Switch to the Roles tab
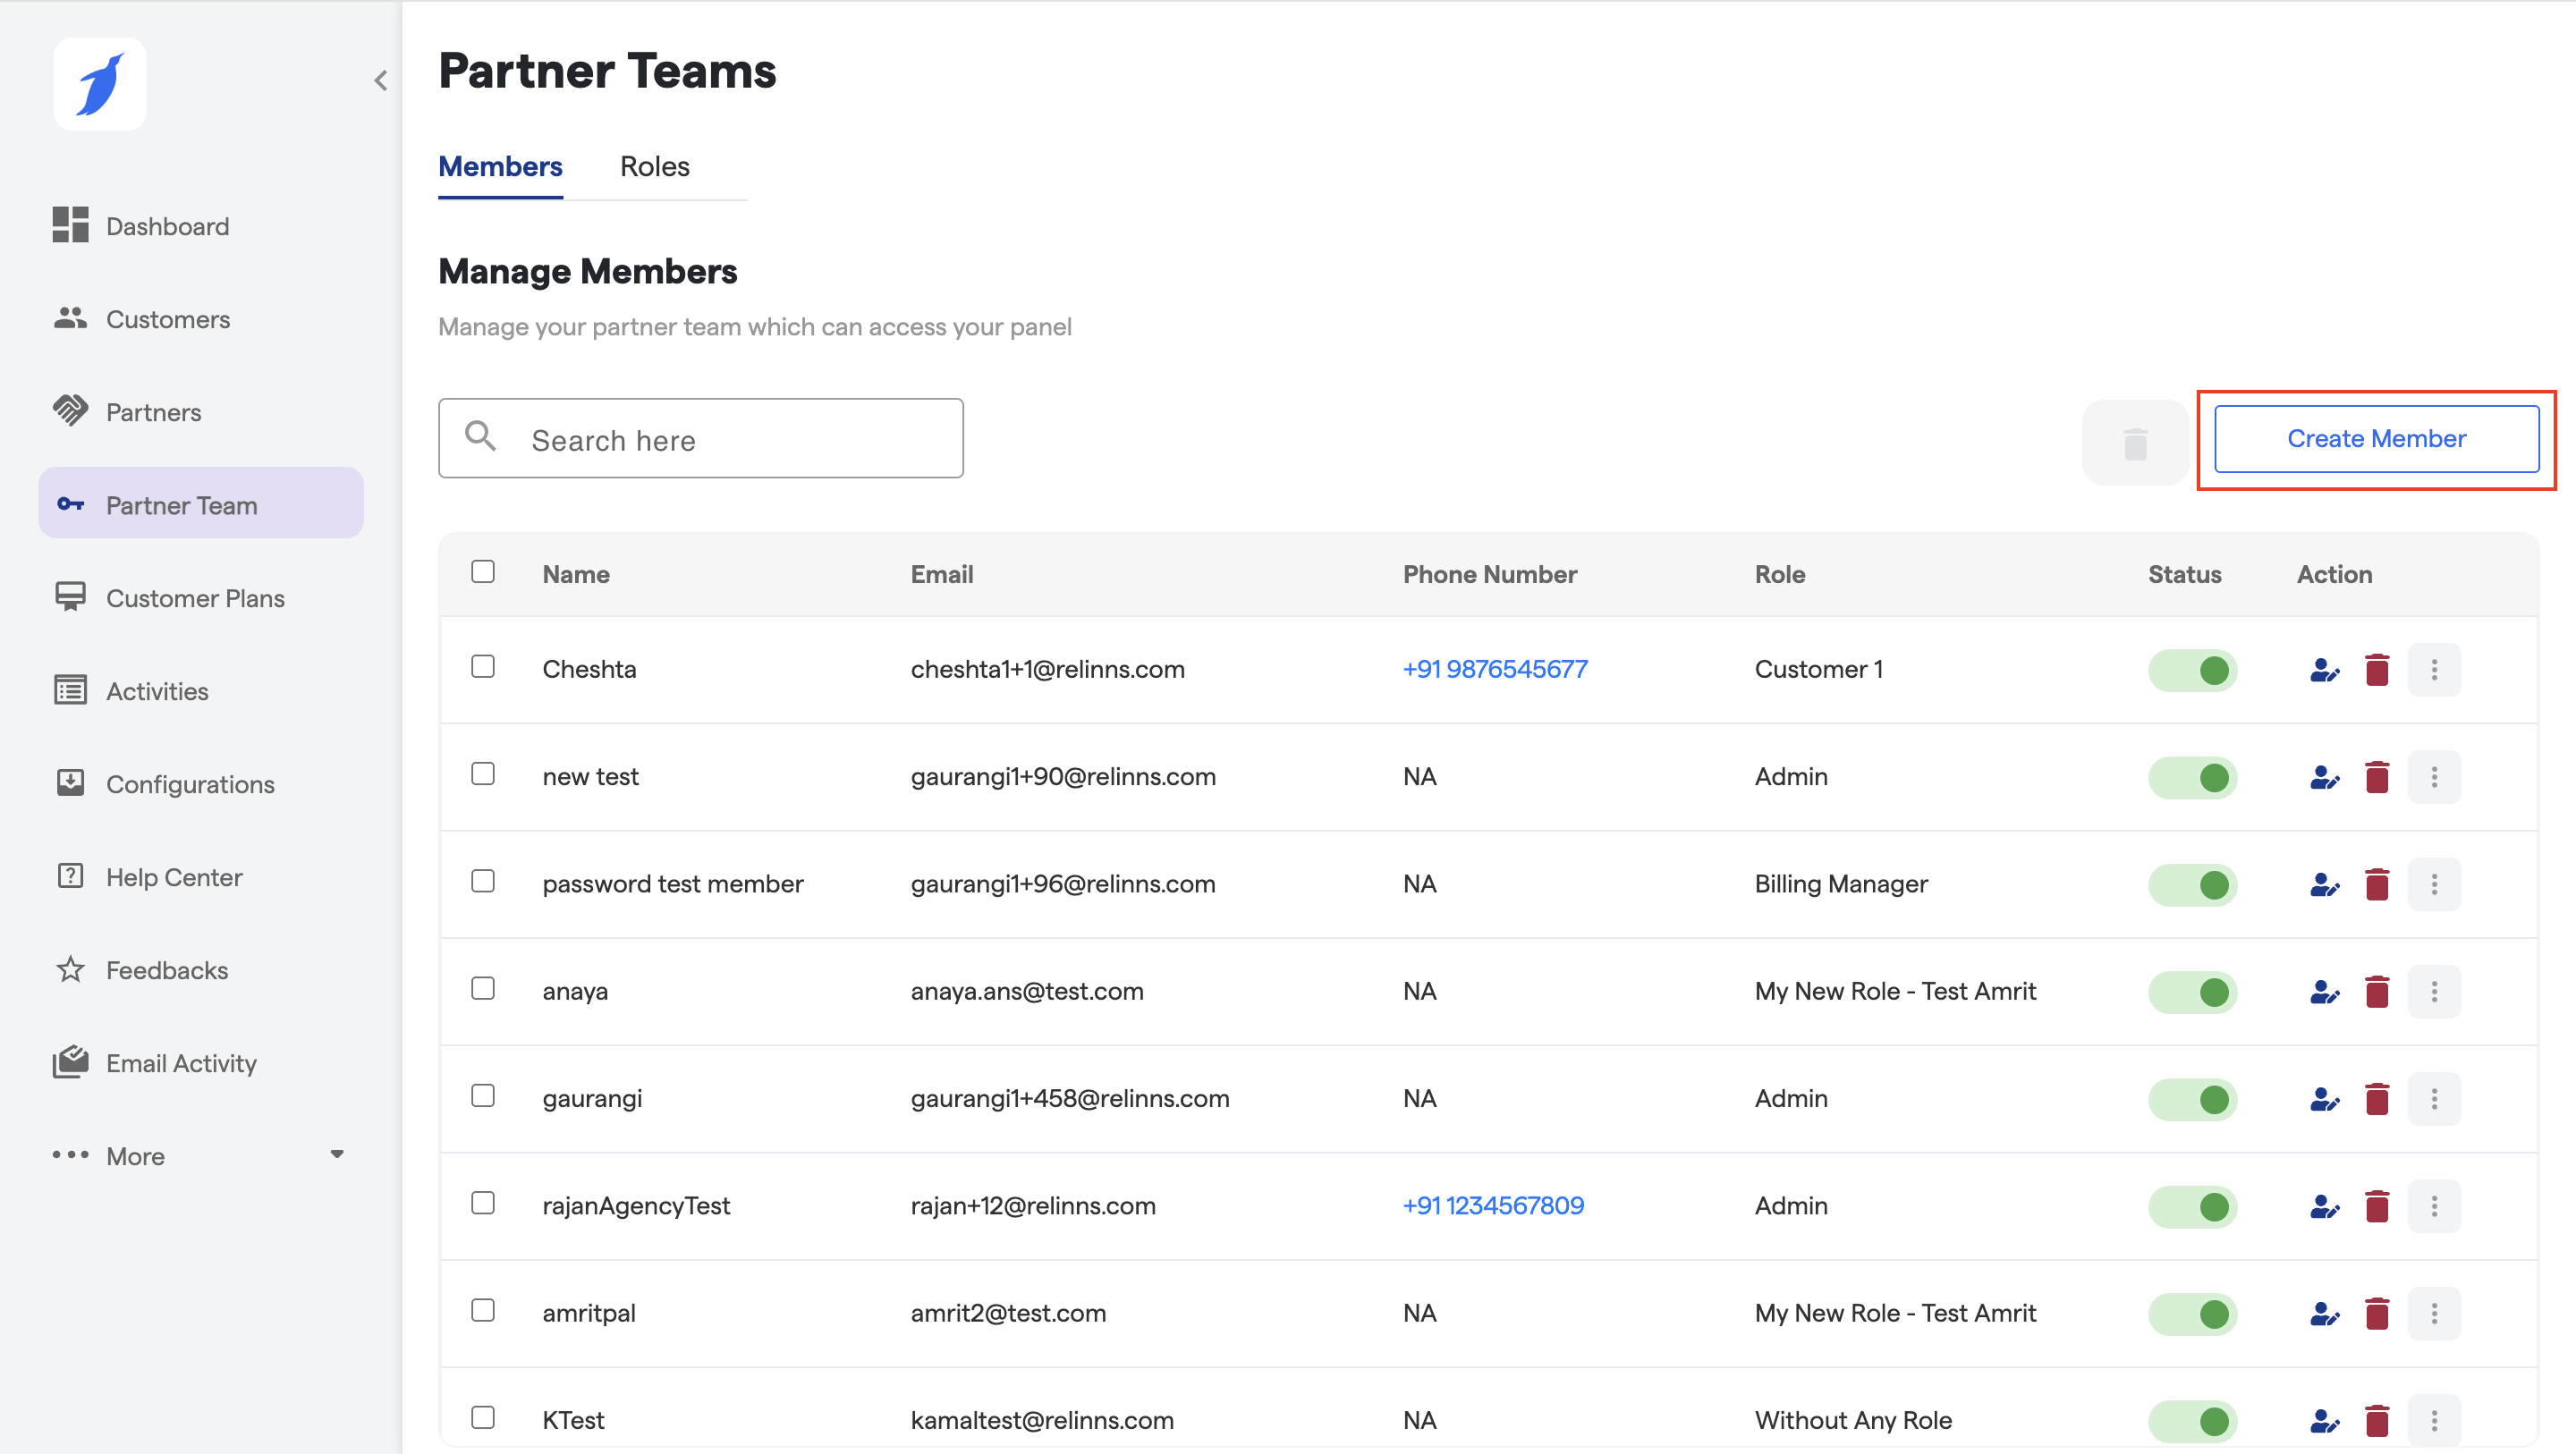 click(654, 166)
